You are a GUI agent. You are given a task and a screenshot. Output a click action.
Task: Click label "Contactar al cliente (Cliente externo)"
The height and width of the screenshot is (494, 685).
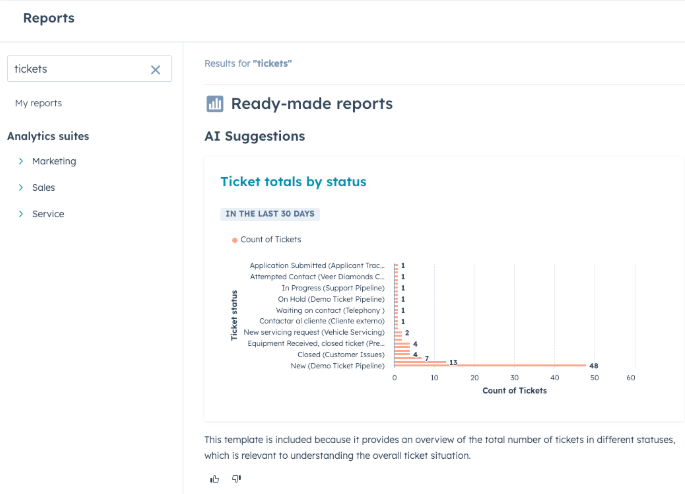click(322, 321)
